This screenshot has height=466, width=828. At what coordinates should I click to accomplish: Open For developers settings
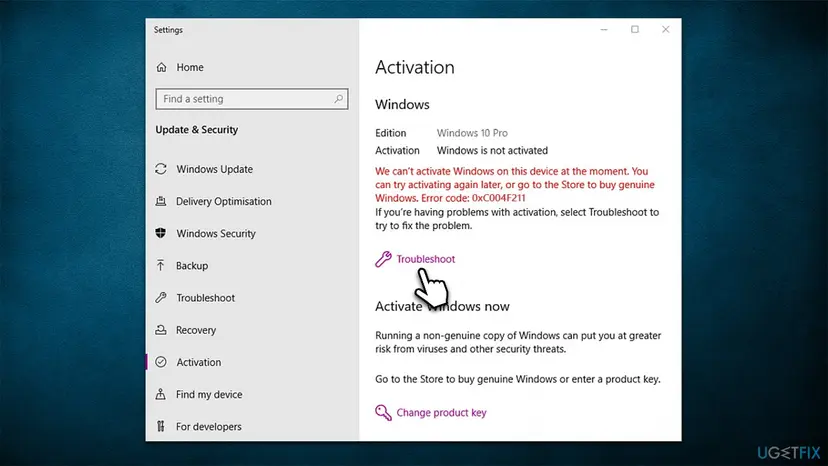(x=209, y=427)
